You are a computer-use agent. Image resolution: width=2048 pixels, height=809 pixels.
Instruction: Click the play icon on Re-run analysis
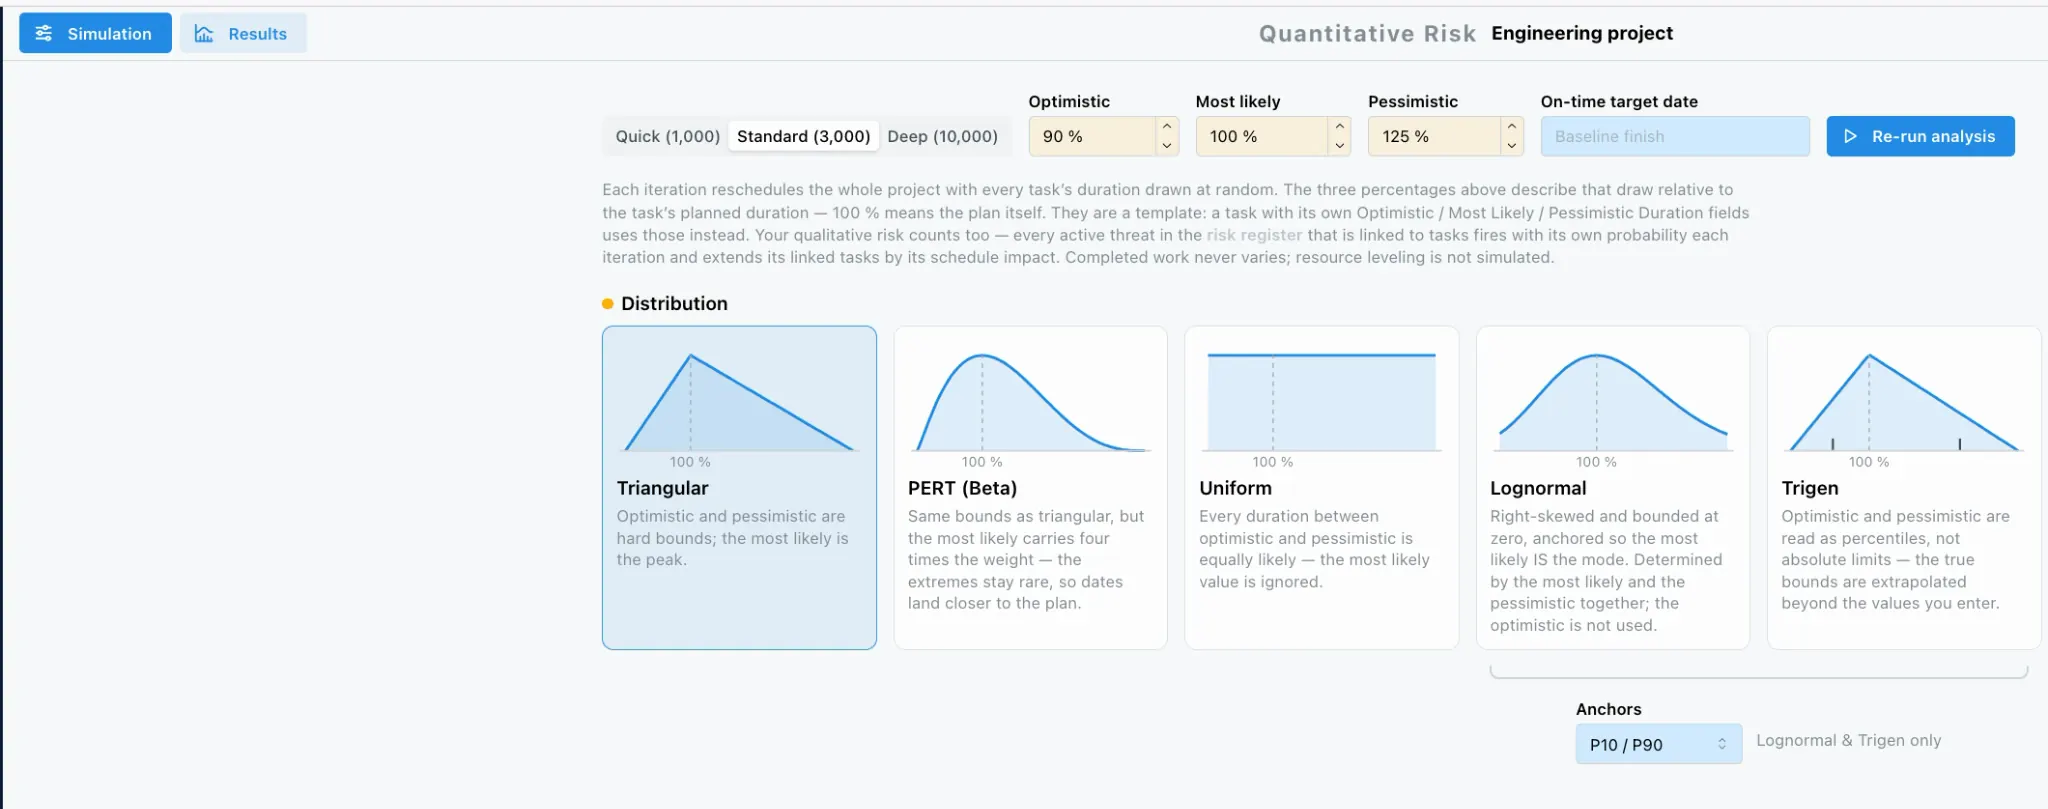(x=1850, y=136)
